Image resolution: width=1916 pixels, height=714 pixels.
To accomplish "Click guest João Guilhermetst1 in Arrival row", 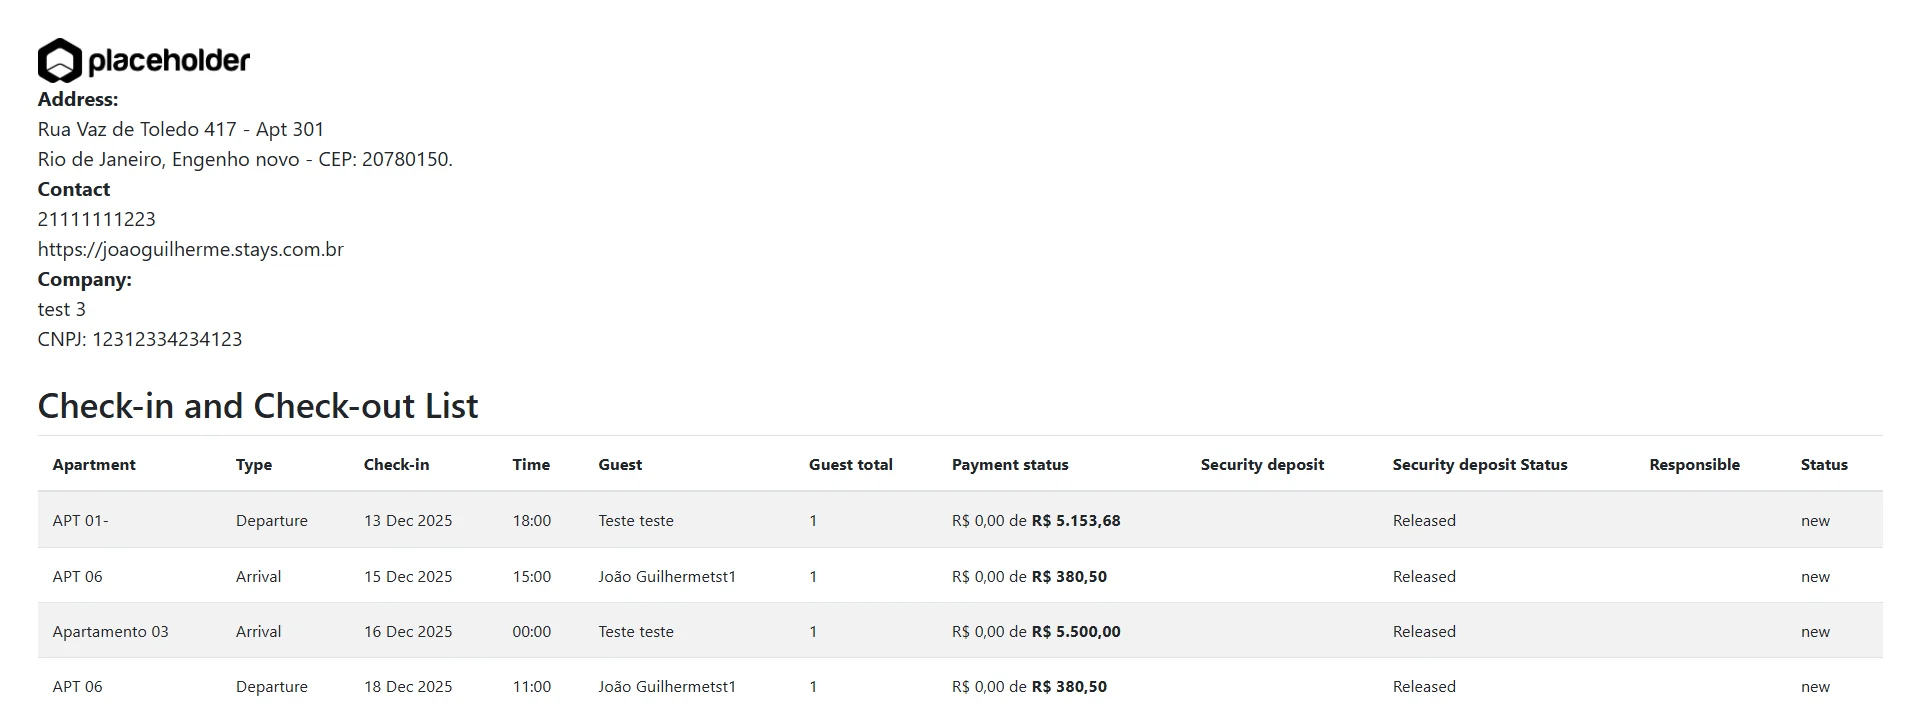I will coord(667,576).
